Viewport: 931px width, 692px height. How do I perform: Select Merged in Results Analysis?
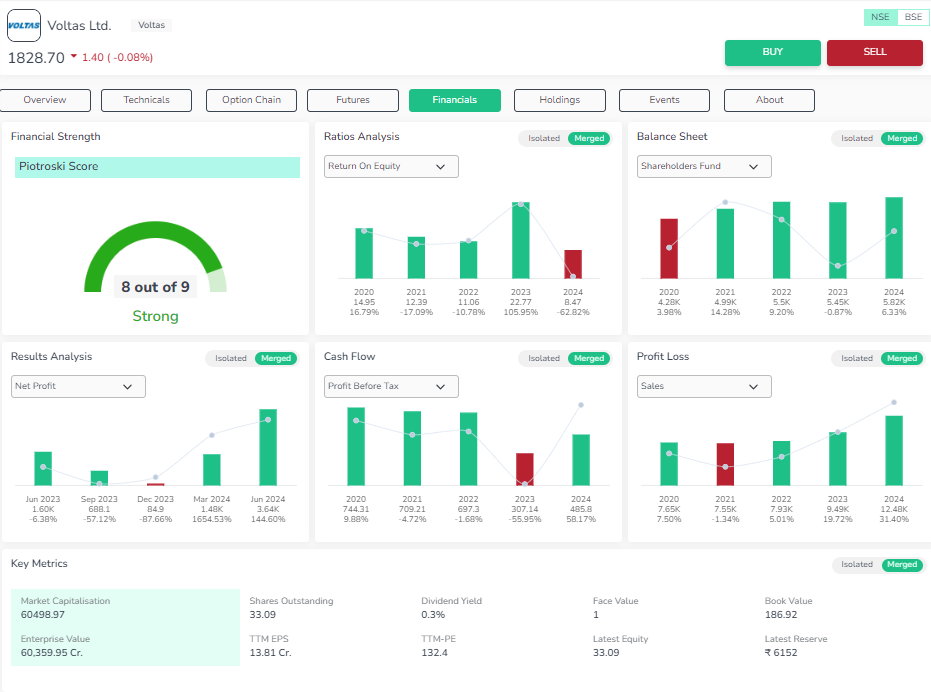(x=276, y=358)
